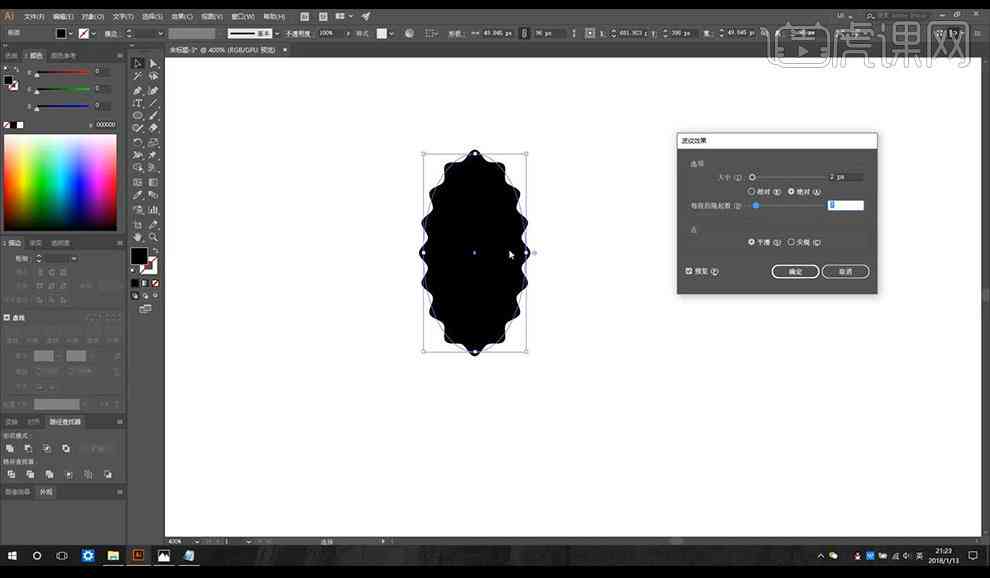Select the Selection tool (black arrow)
The height and width of the screenshot is (578, 990).
pyautogui.click(x=138, y=63)
